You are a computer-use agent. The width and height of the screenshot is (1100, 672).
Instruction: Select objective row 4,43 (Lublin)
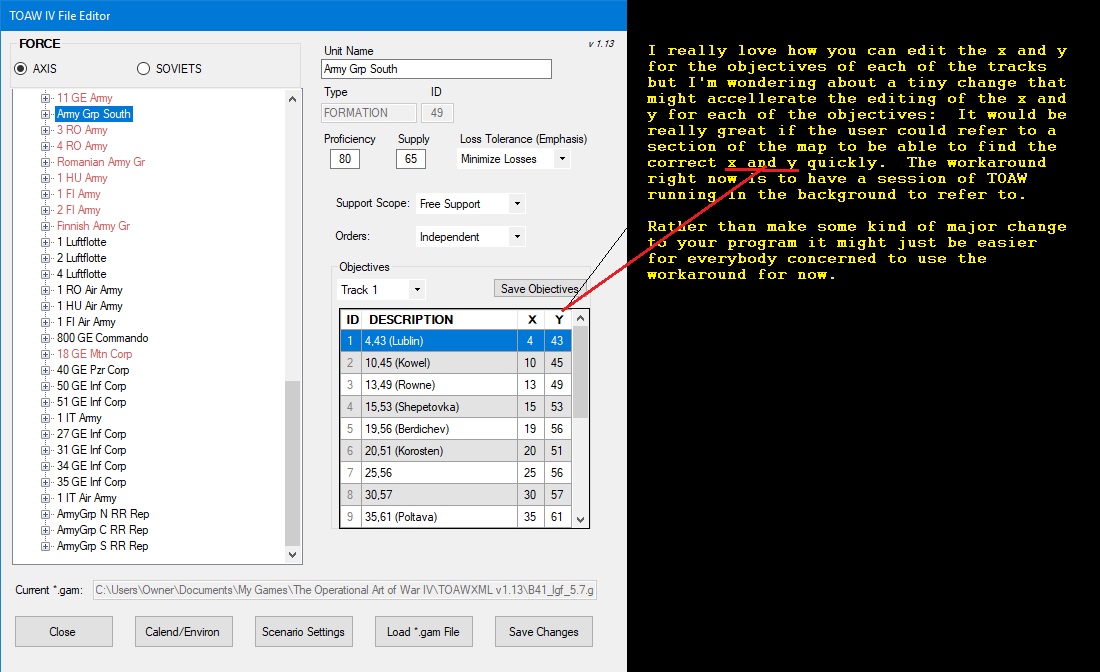tap(456, 341)
